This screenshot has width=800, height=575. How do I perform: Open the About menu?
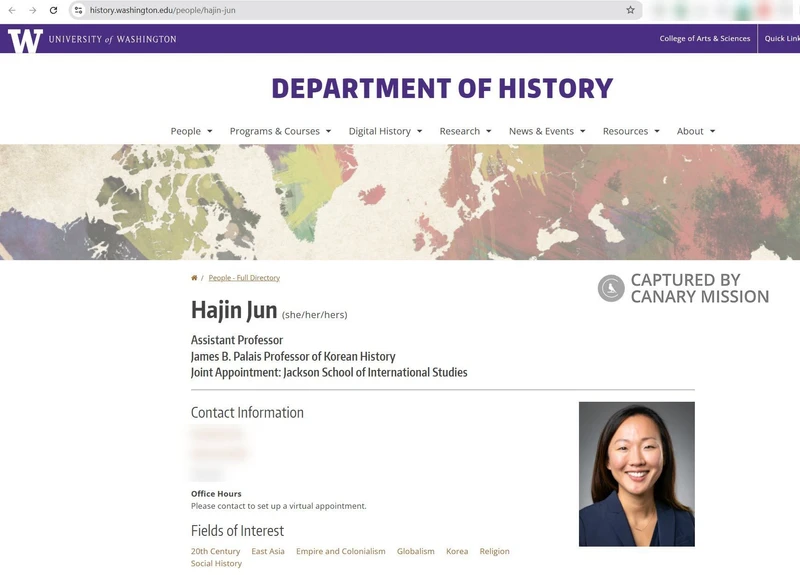tap(695, 131)
